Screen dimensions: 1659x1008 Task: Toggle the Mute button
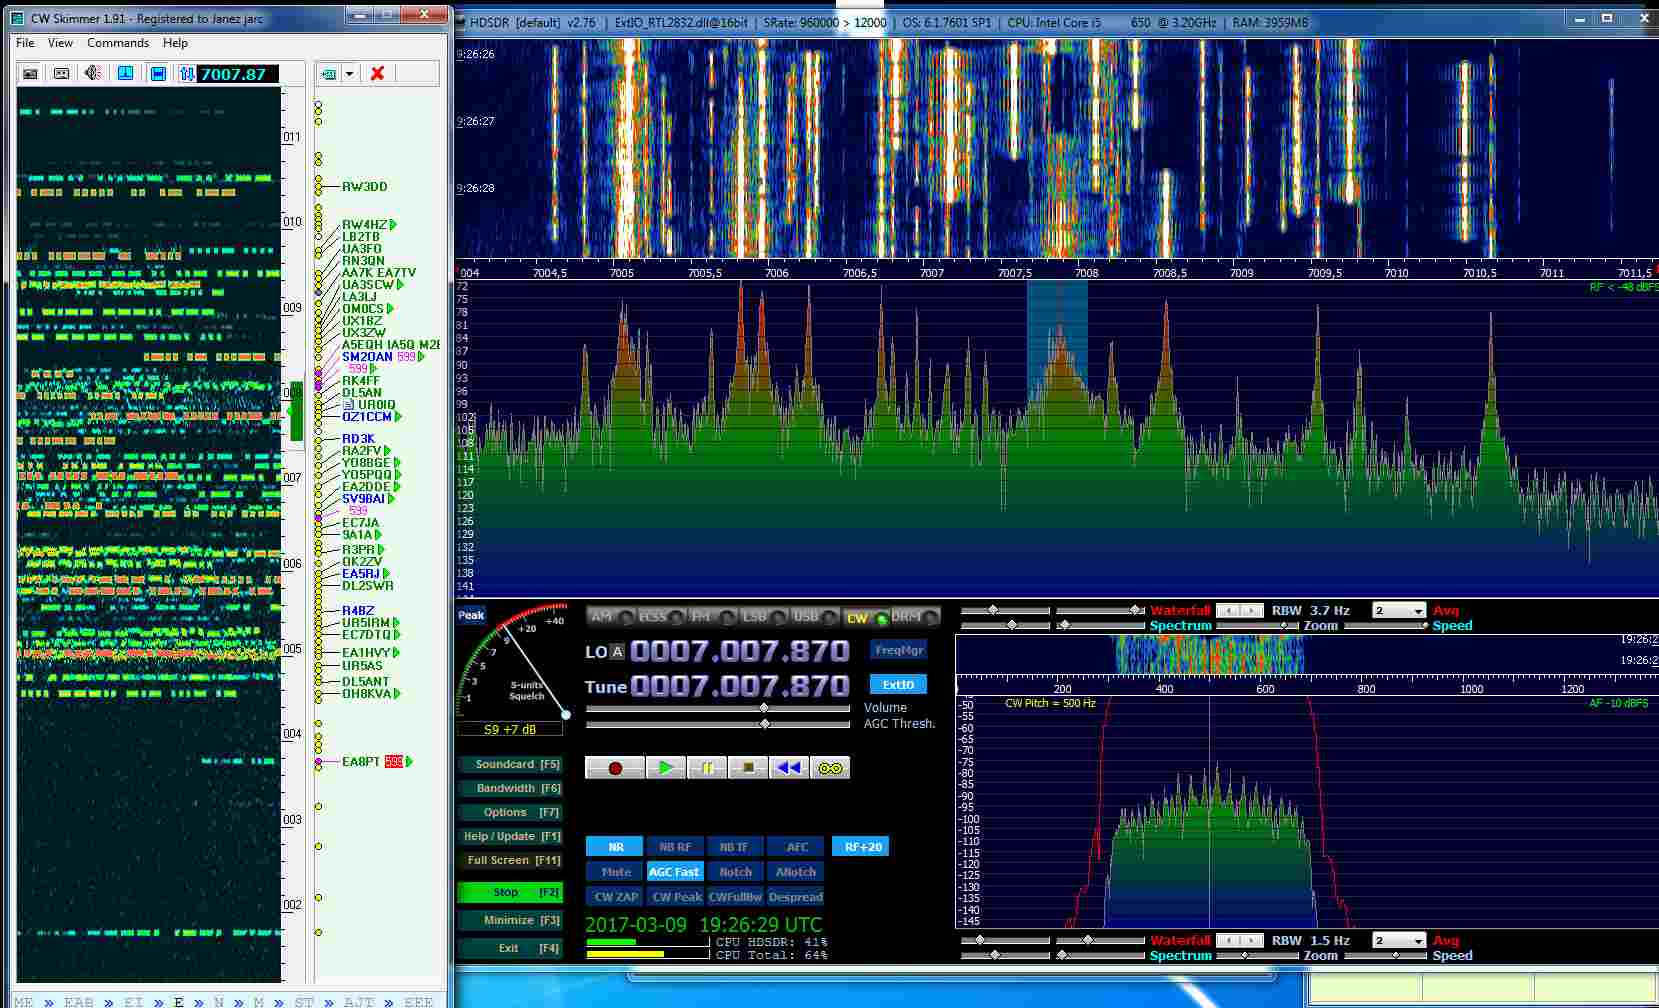click(x=615, y=872)
